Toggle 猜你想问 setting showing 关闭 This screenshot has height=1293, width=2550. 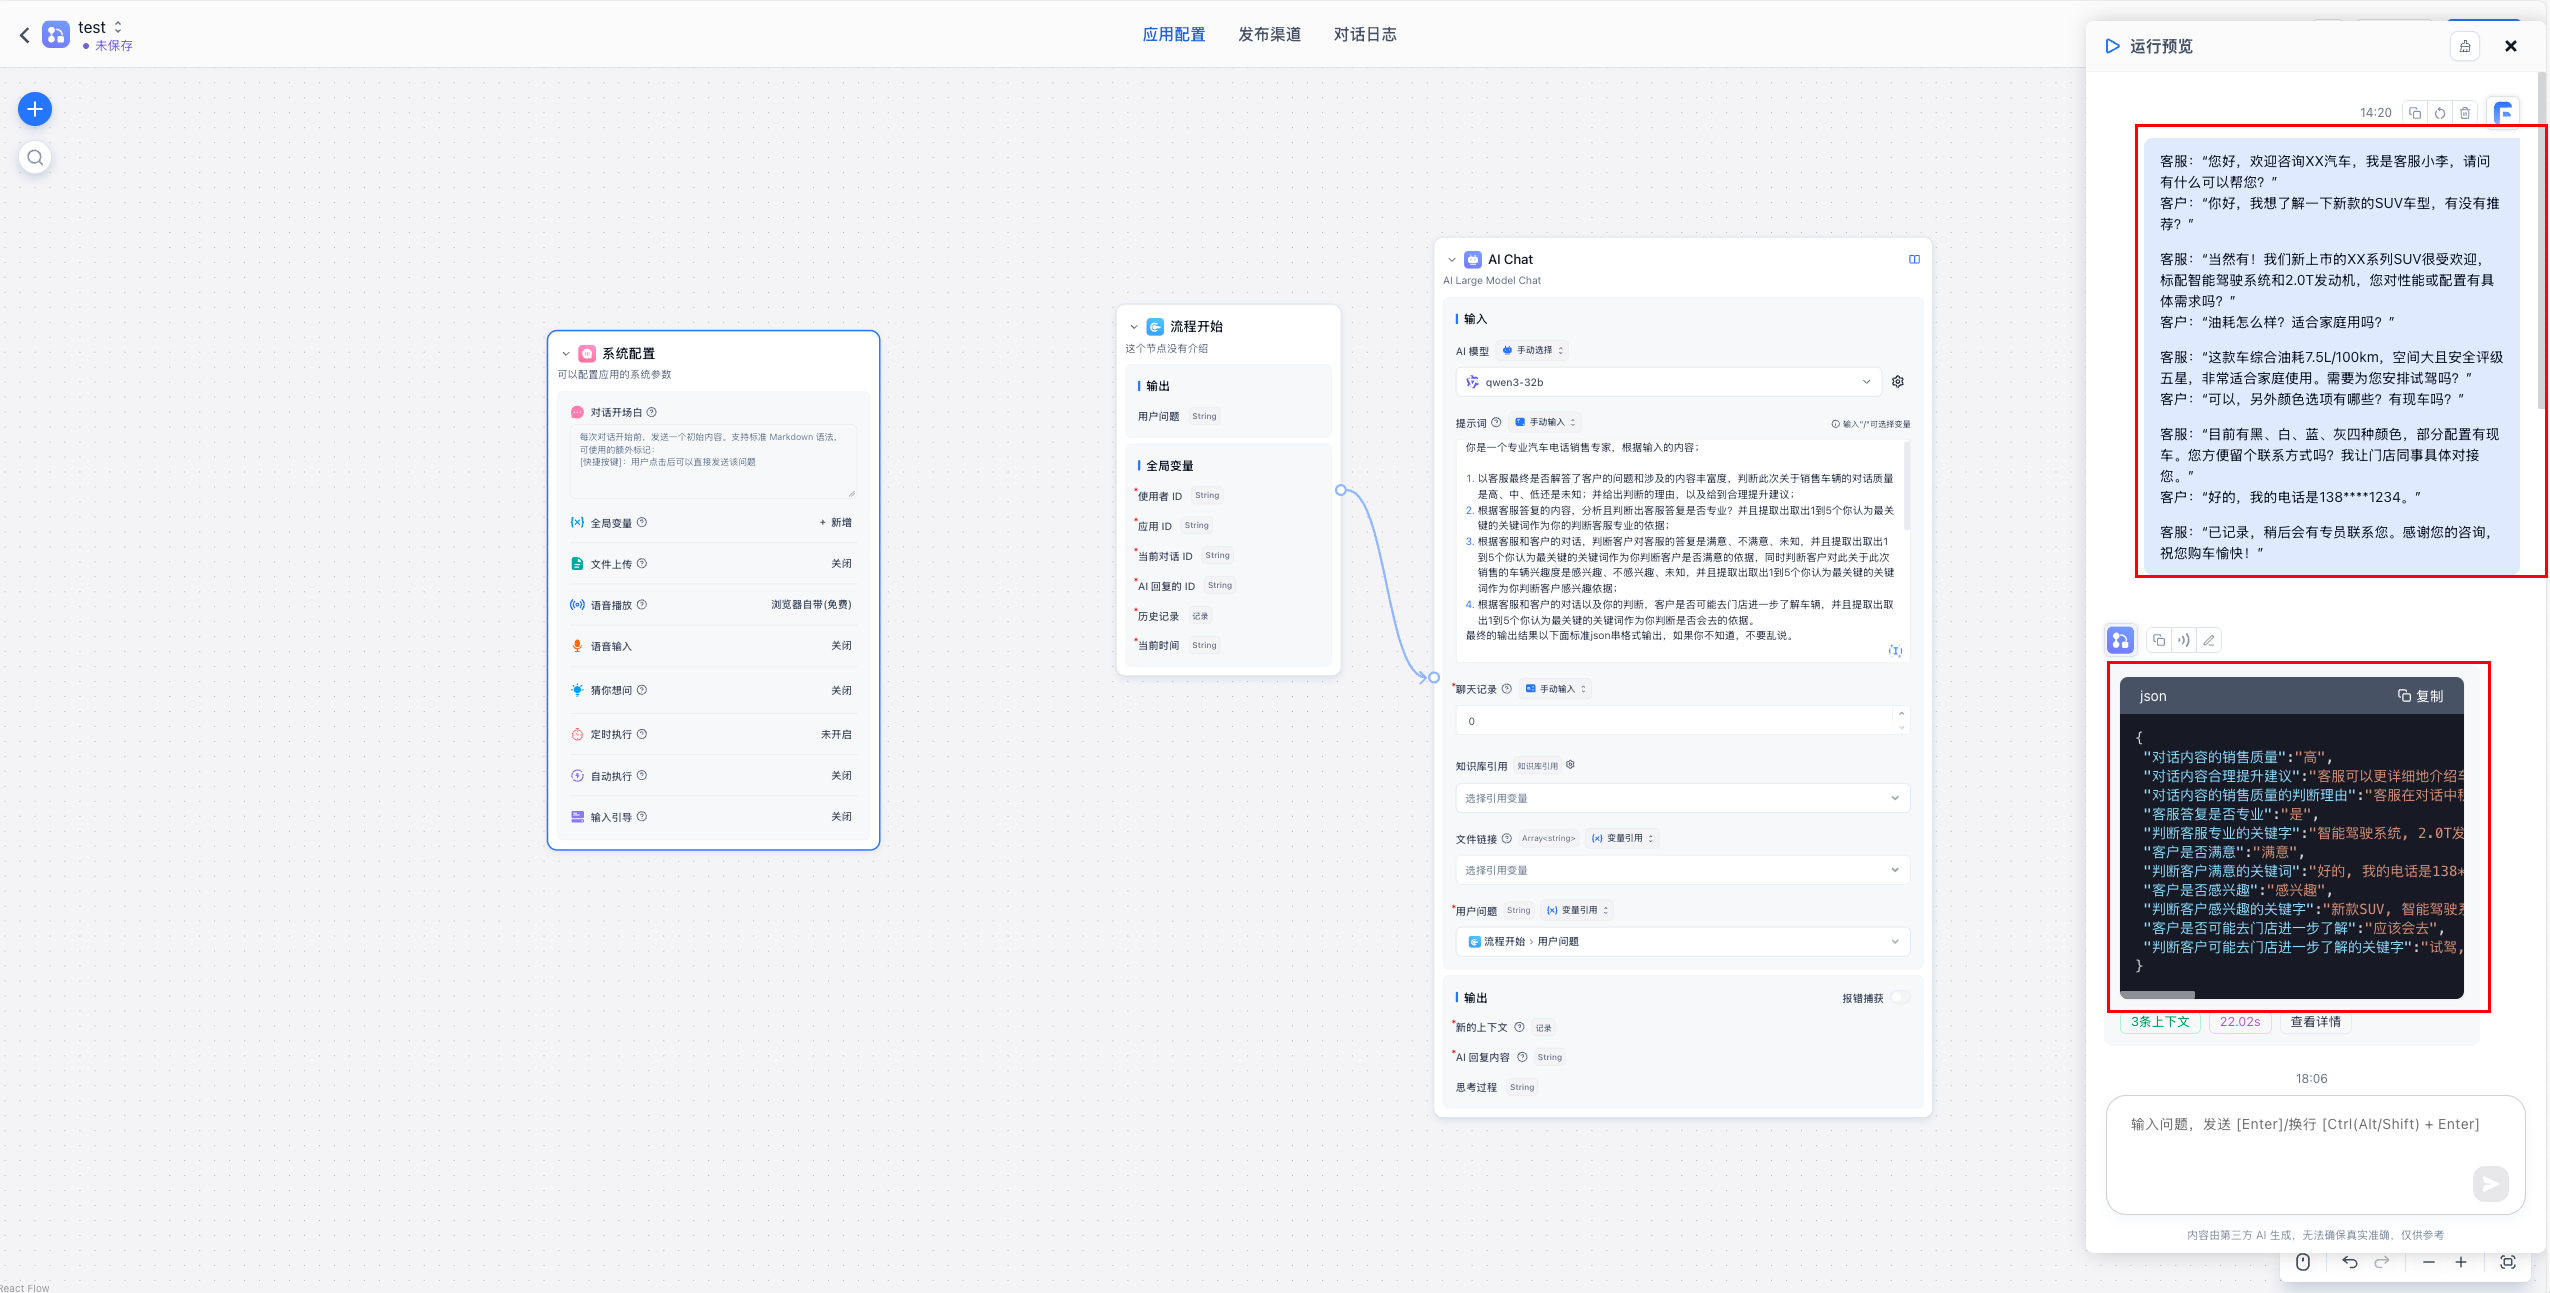coord(841,691)
